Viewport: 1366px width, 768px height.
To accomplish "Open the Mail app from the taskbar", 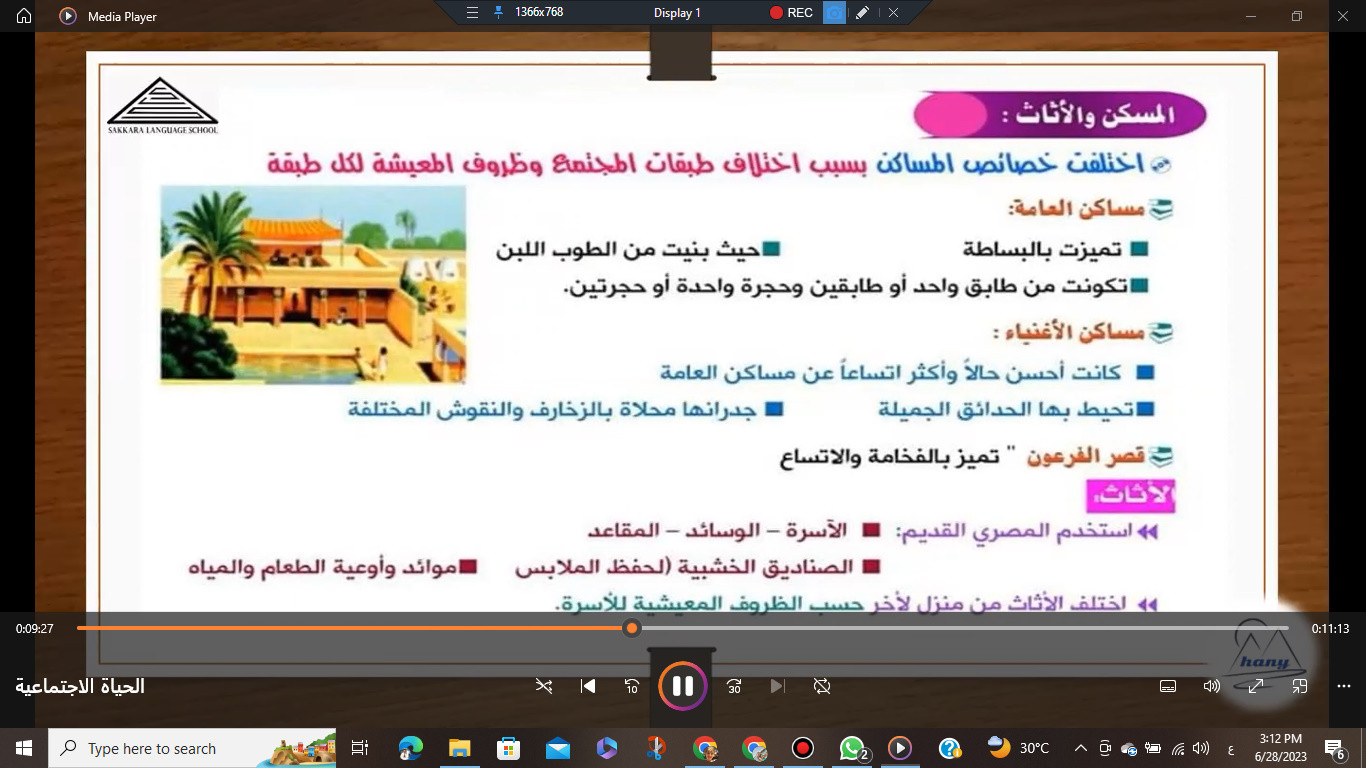I will click(557, 748).
